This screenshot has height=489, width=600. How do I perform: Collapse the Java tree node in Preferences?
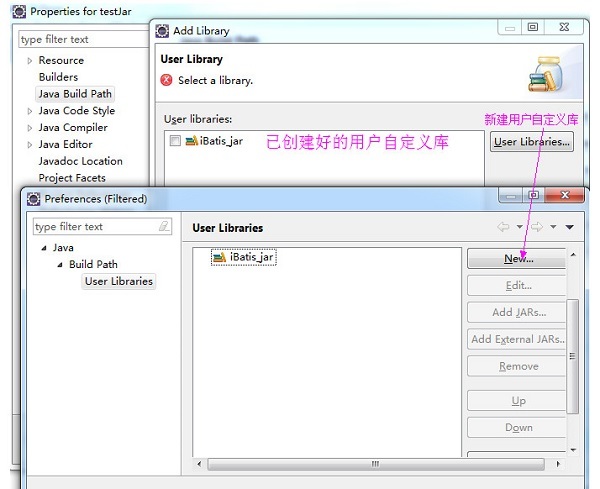tap(44, 248)
